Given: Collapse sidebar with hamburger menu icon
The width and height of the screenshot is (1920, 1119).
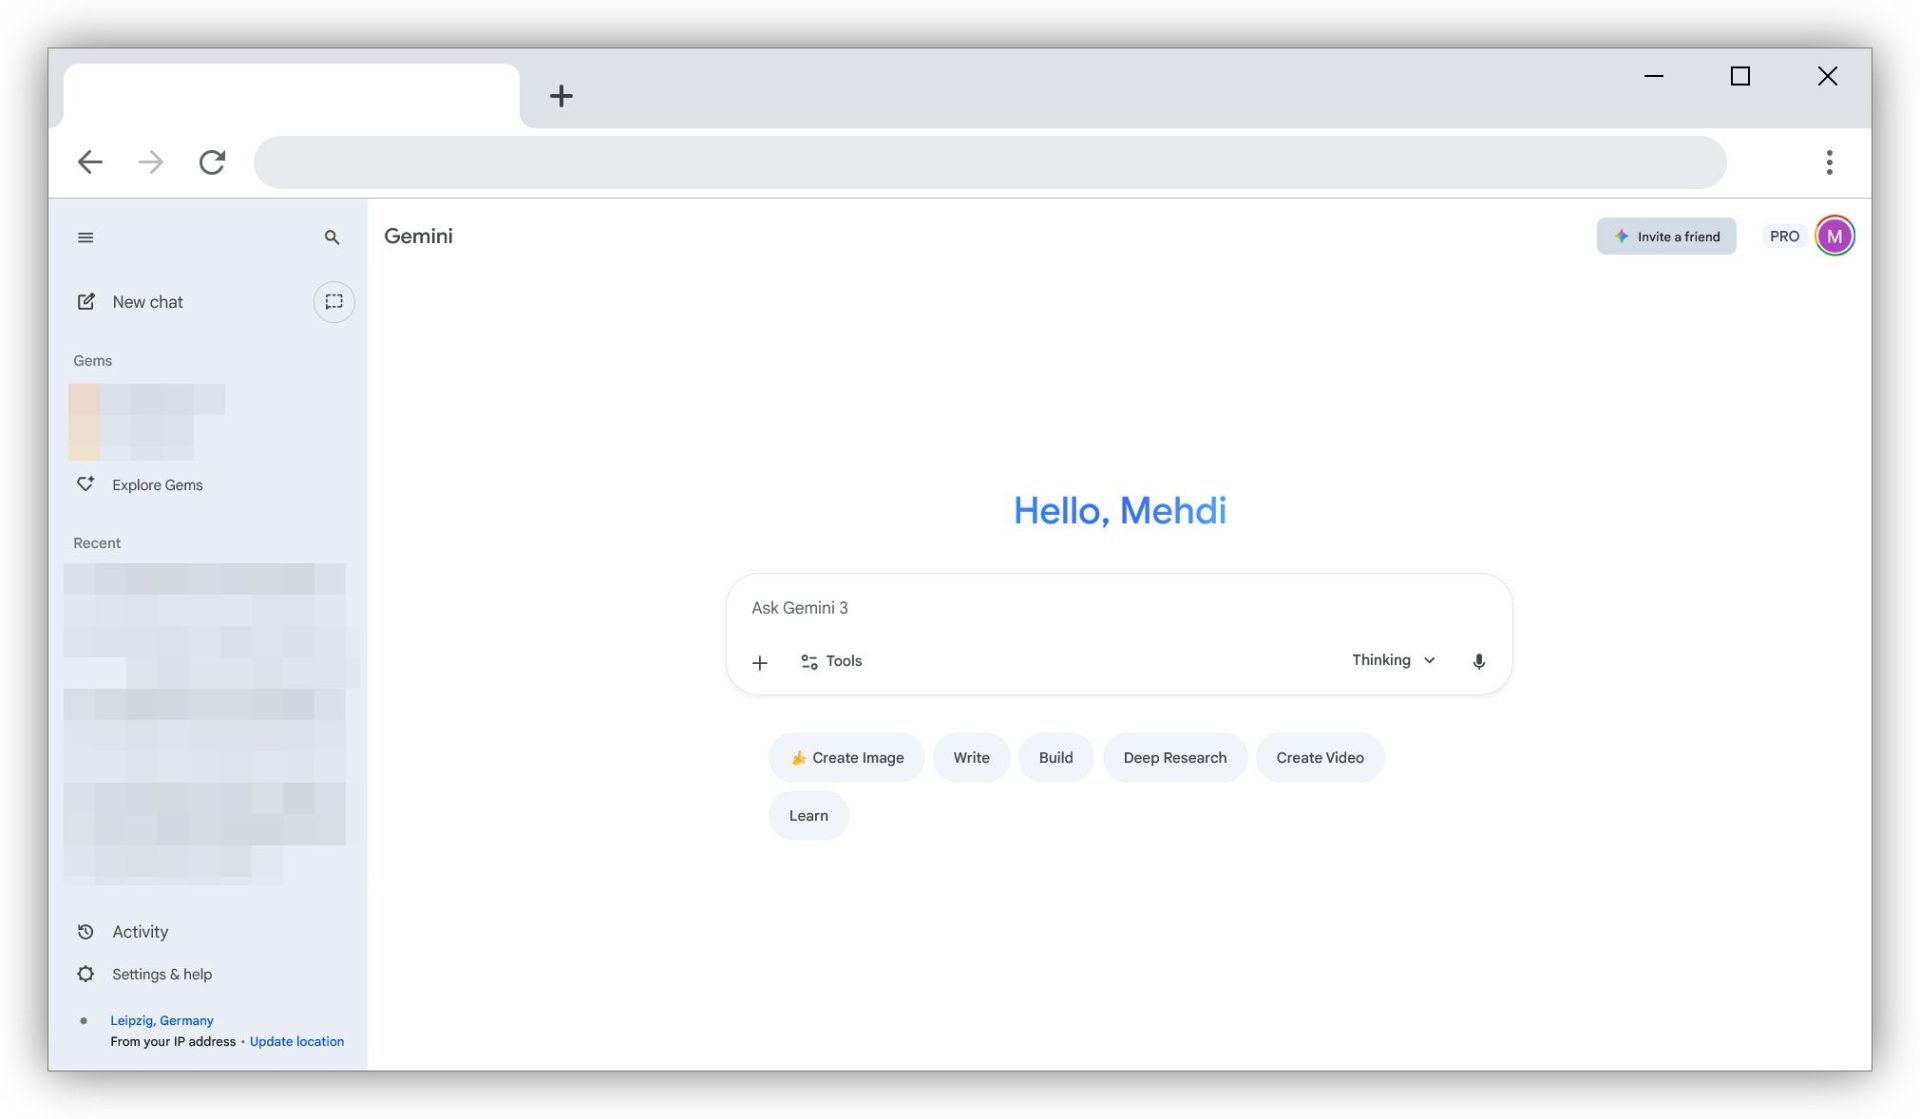Looking at the screenshot, I should [85, 237].
